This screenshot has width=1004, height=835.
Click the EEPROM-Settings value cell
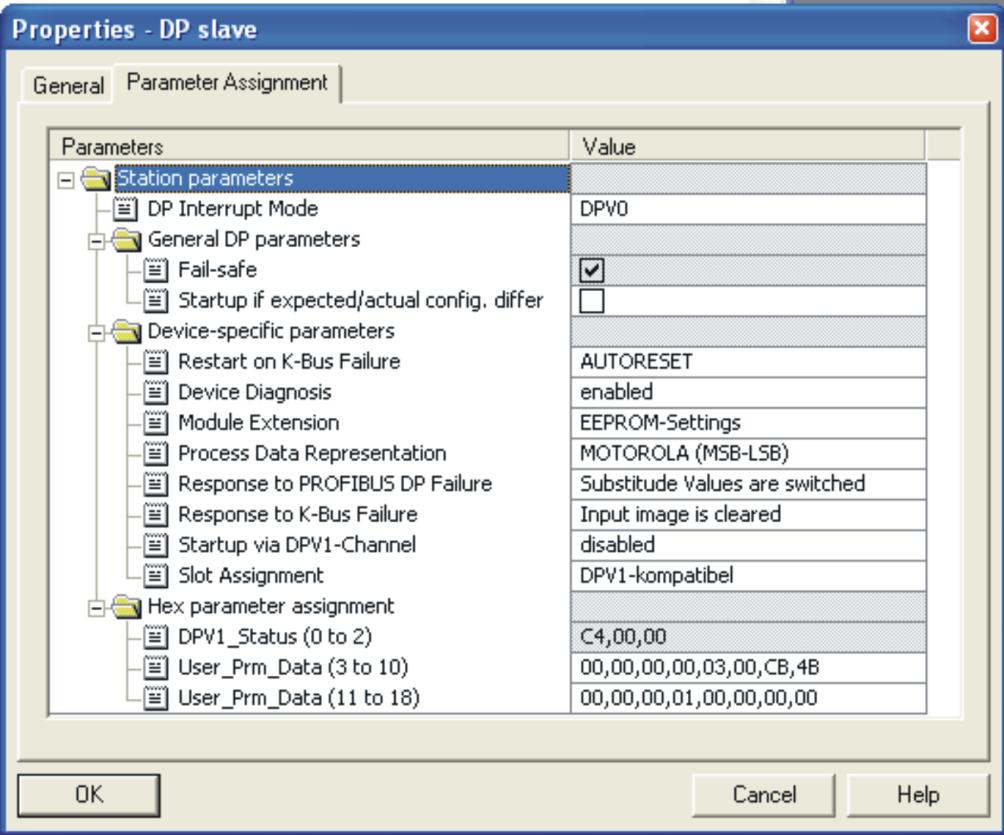[748, 423]
